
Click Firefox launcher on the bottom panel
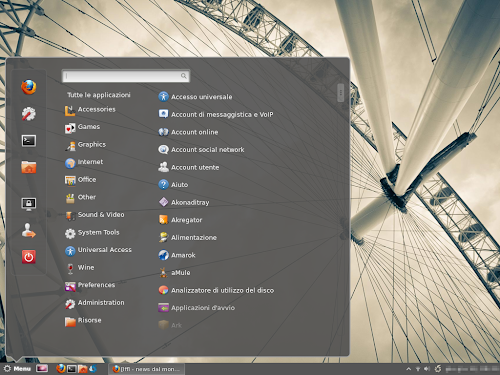[61, 368]
